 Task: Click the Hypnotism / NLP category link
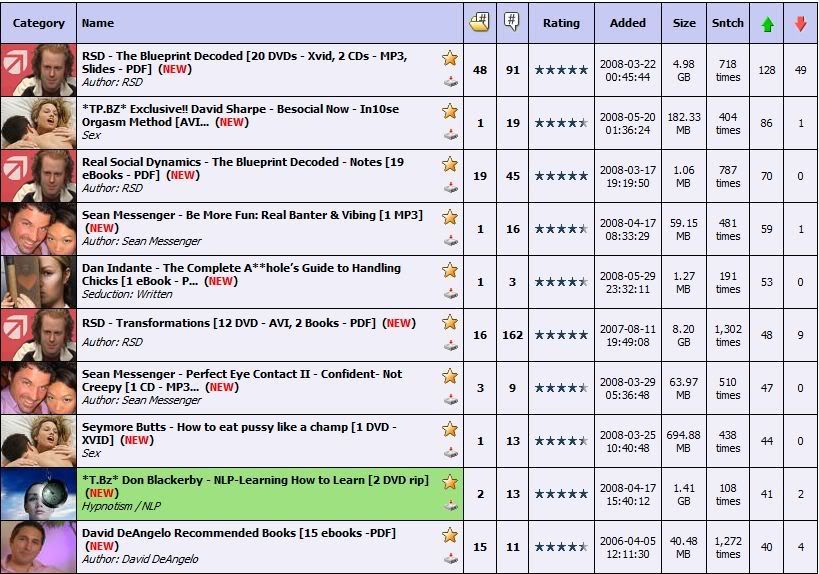pos(121,507)
